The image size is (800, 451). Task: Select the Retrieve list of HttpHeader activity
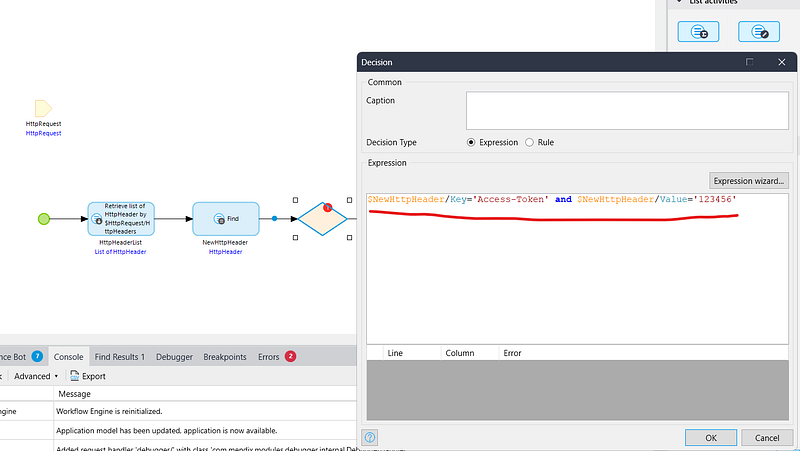(122, 218)
